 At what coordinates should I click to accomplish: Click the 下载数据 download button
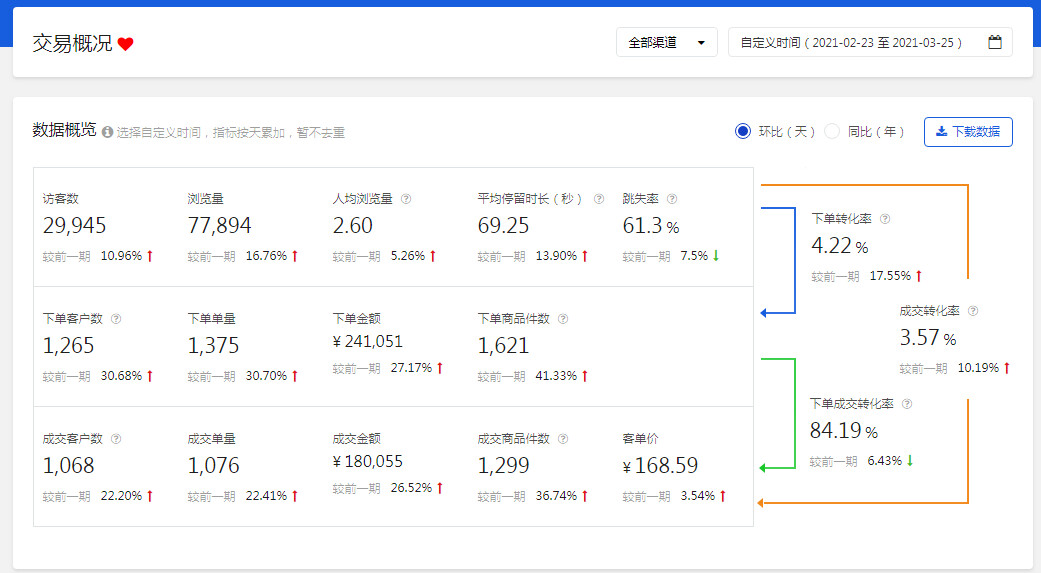coord(968,131)
